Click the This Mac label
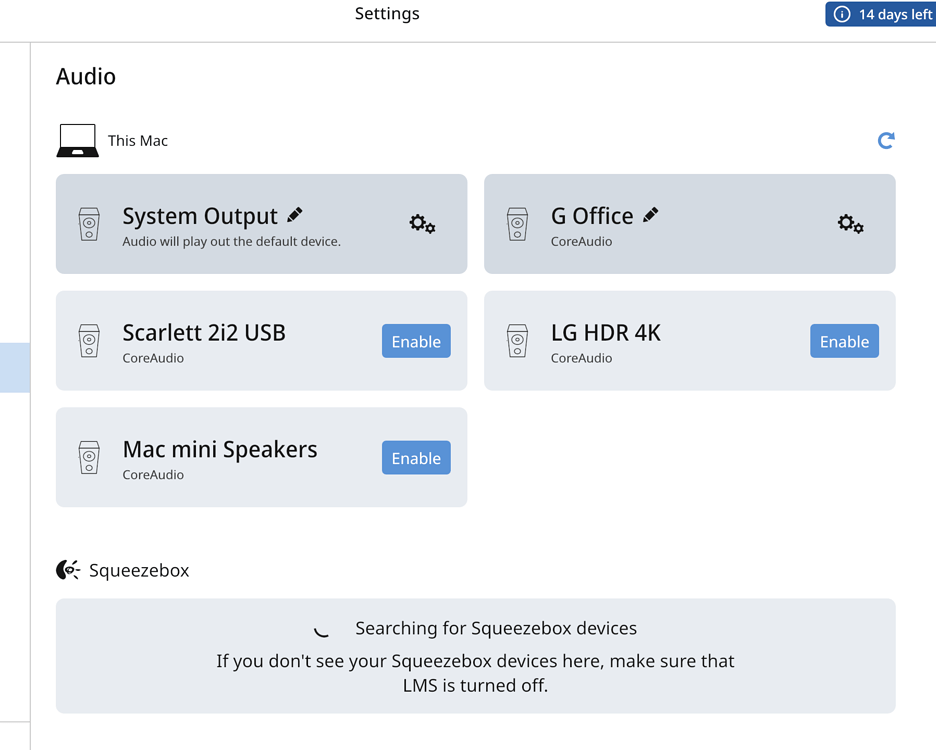936x750 pixels. [138, 141]
